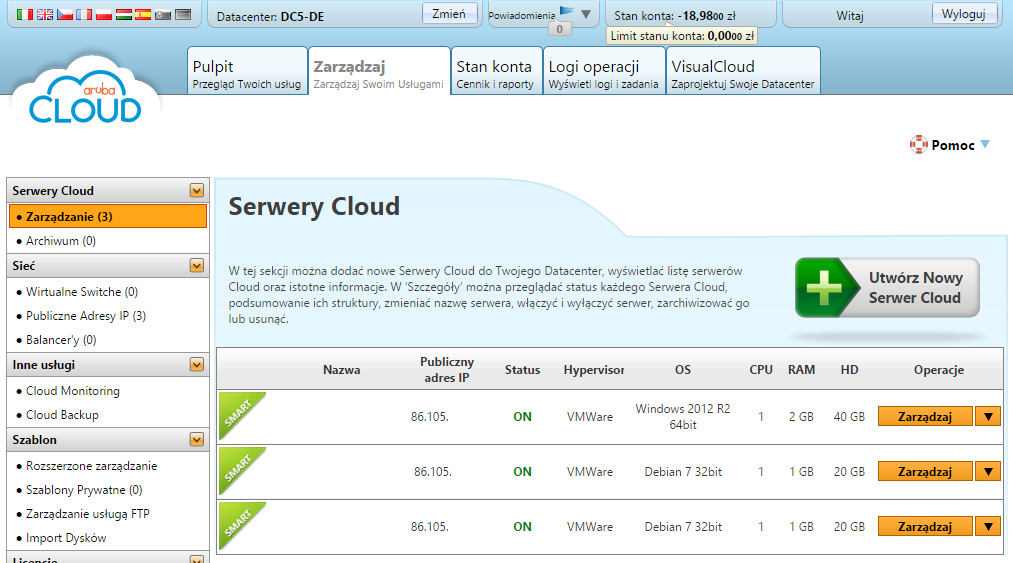1013x563 pixels.
Task: Switch language with the Czech flag
Action: [65, 14]
